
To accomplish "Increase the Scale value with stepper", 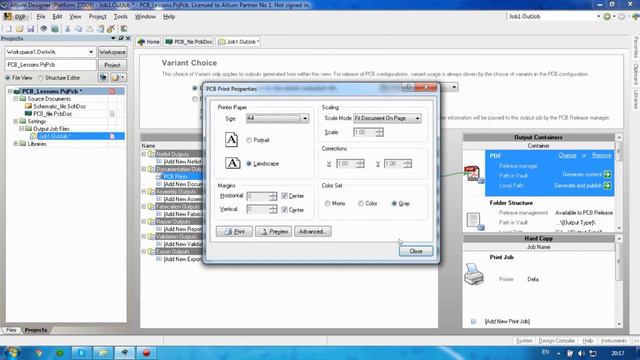I will (x=380, y=130).
